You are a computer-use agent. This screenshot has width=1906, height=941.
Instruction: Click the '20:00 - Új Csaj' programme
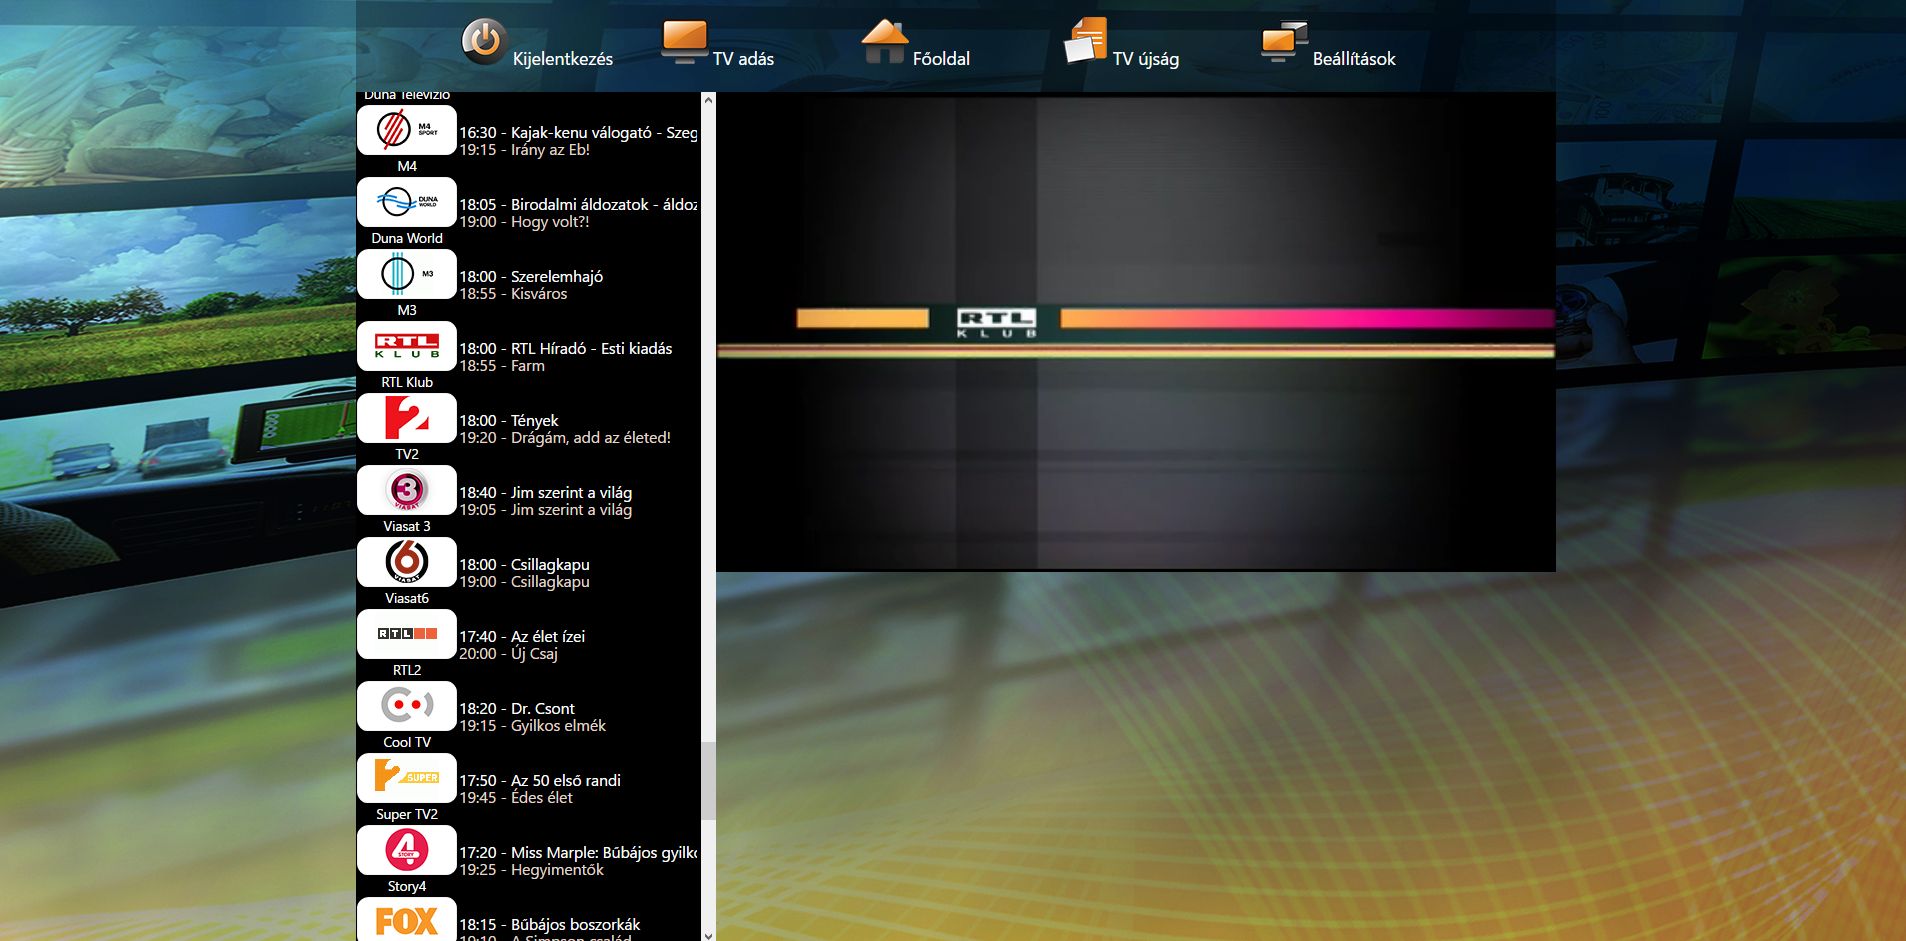click(509, 654)
